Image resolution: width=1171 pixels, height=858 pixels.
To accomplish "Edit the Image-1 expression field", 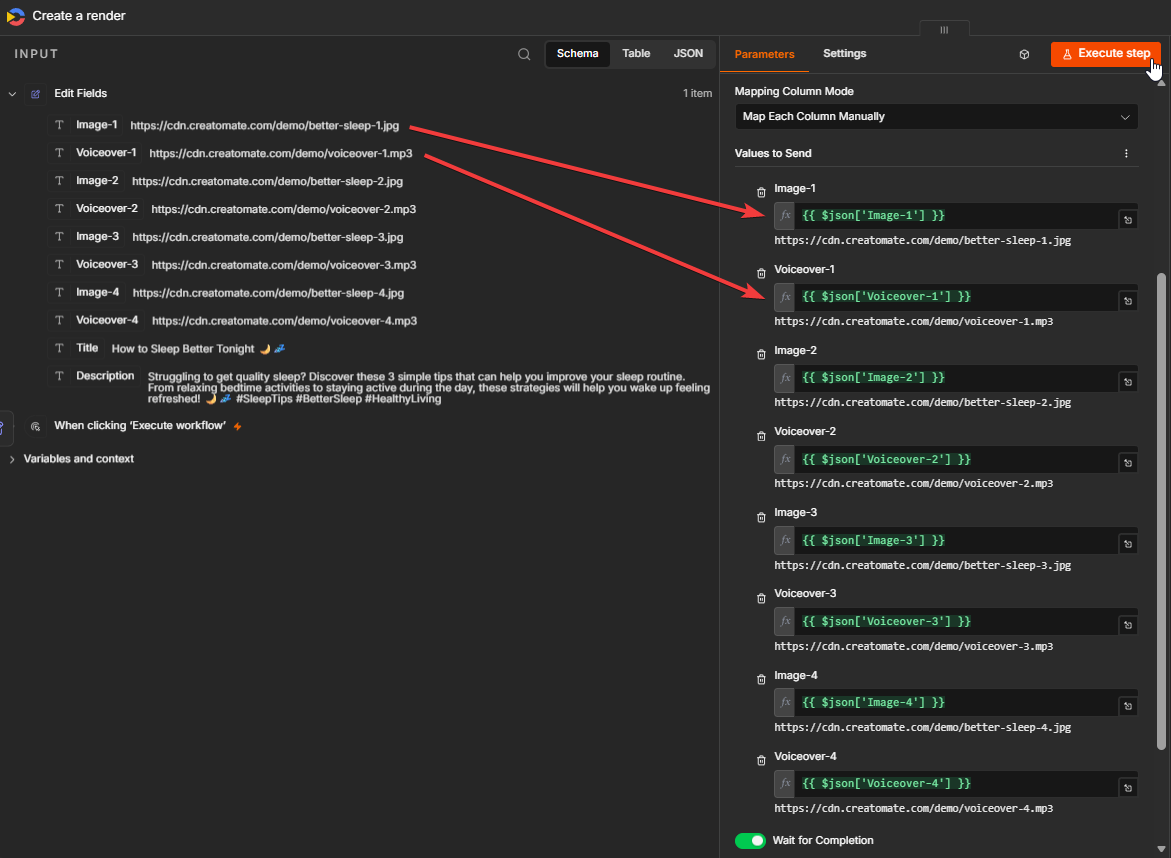I will (956, 216).
